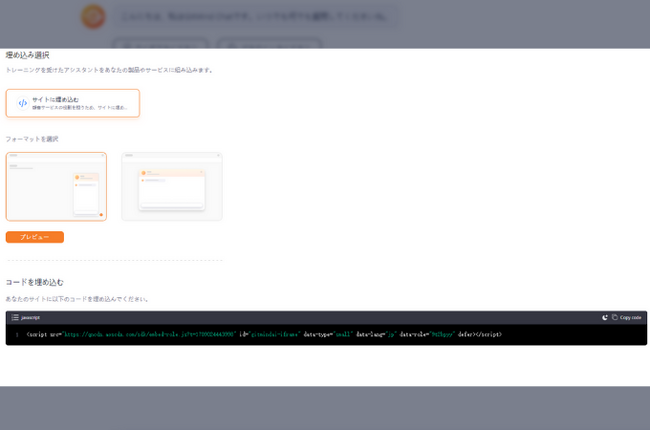Choose the centered chat window format

point(172,186)
